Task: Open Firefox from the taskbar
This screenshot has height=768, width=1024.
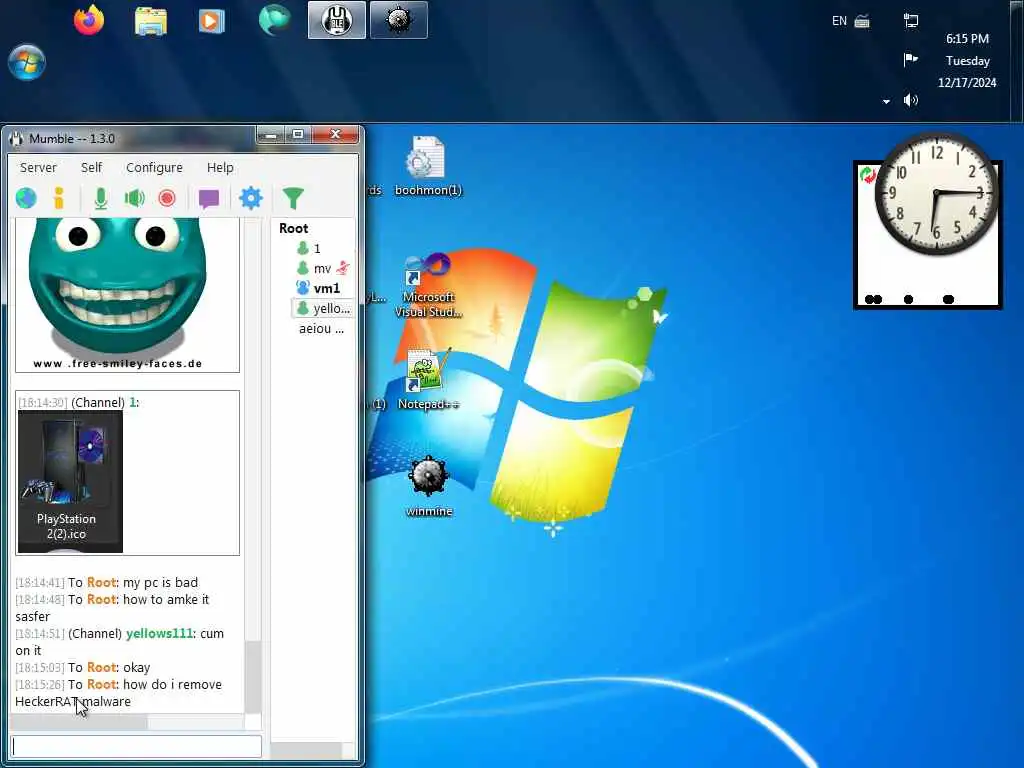Action: tap(89, 20)
